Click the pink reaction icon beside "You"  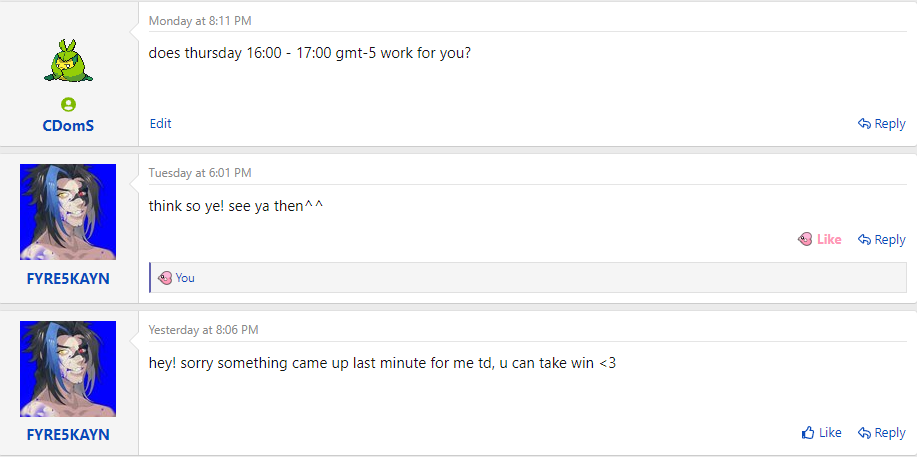pos(165,278)
